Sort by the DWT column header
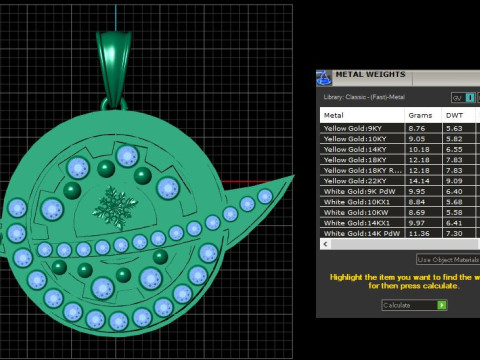The height and width of the screenshot is (360, 480). point(458,115)
